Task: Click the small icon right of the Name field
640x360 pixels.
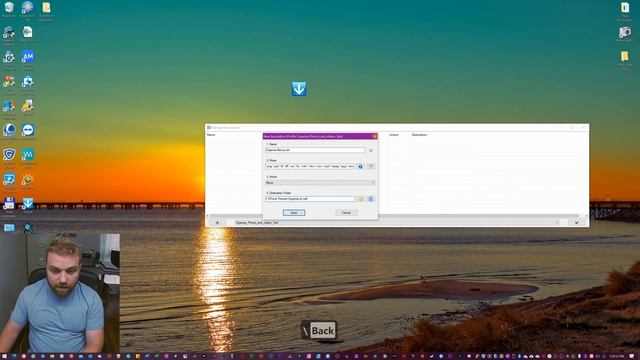Action: pyautogui.click(x=371, y=150)
